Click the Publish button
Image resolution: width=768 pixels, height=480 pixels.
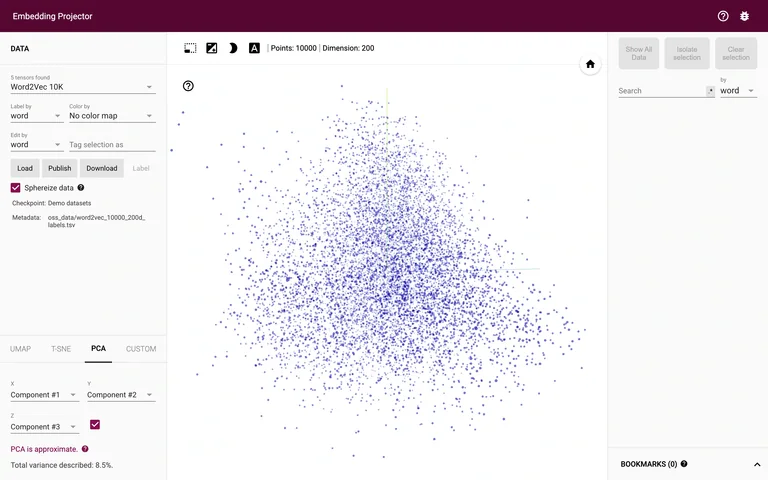60,168
